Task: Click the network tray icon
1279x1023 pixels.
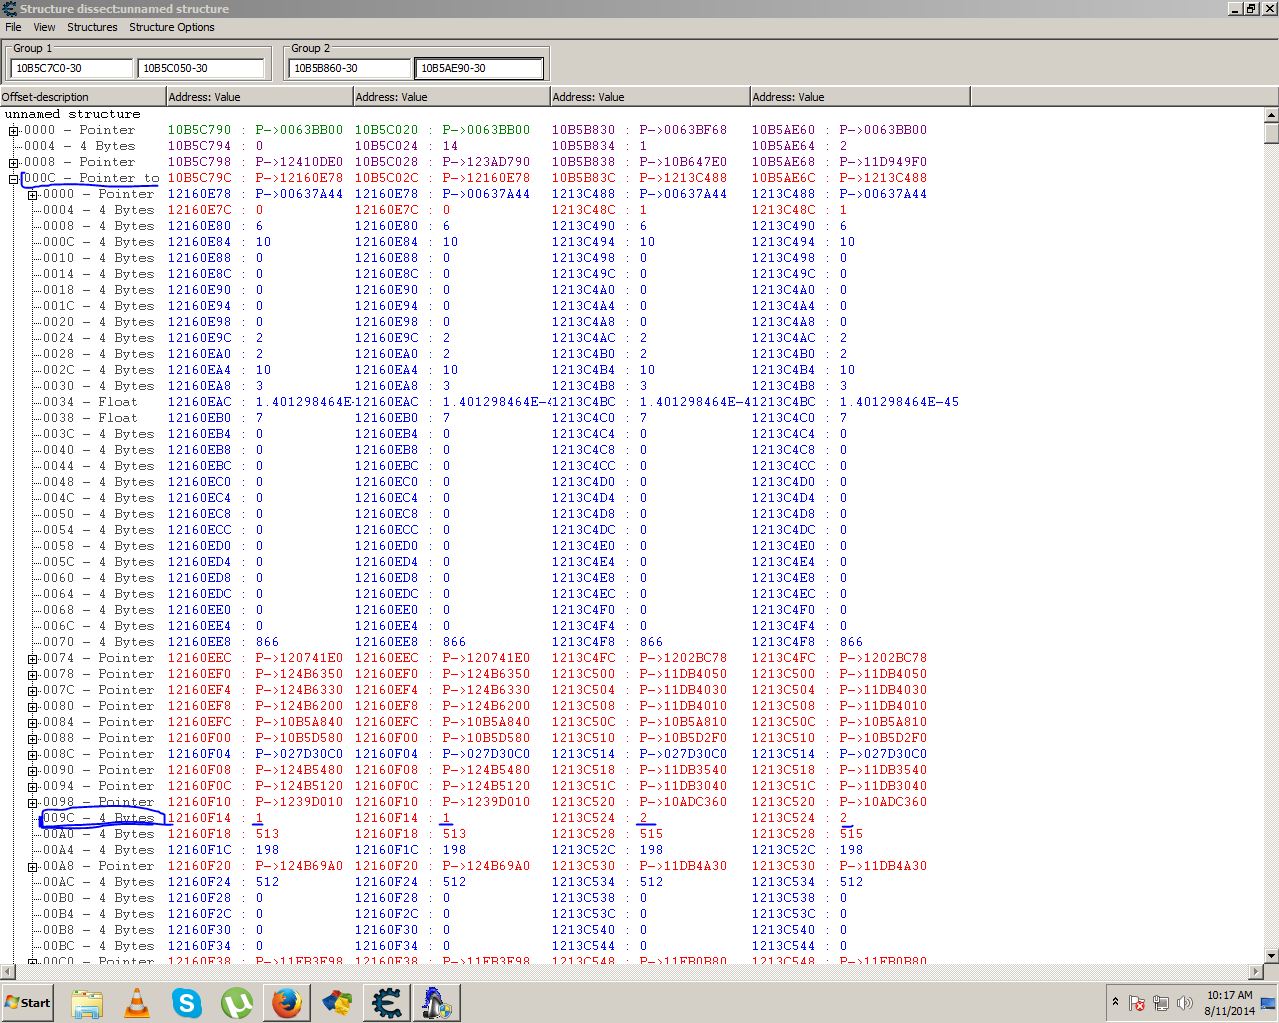Action: click(1161, 1003)
